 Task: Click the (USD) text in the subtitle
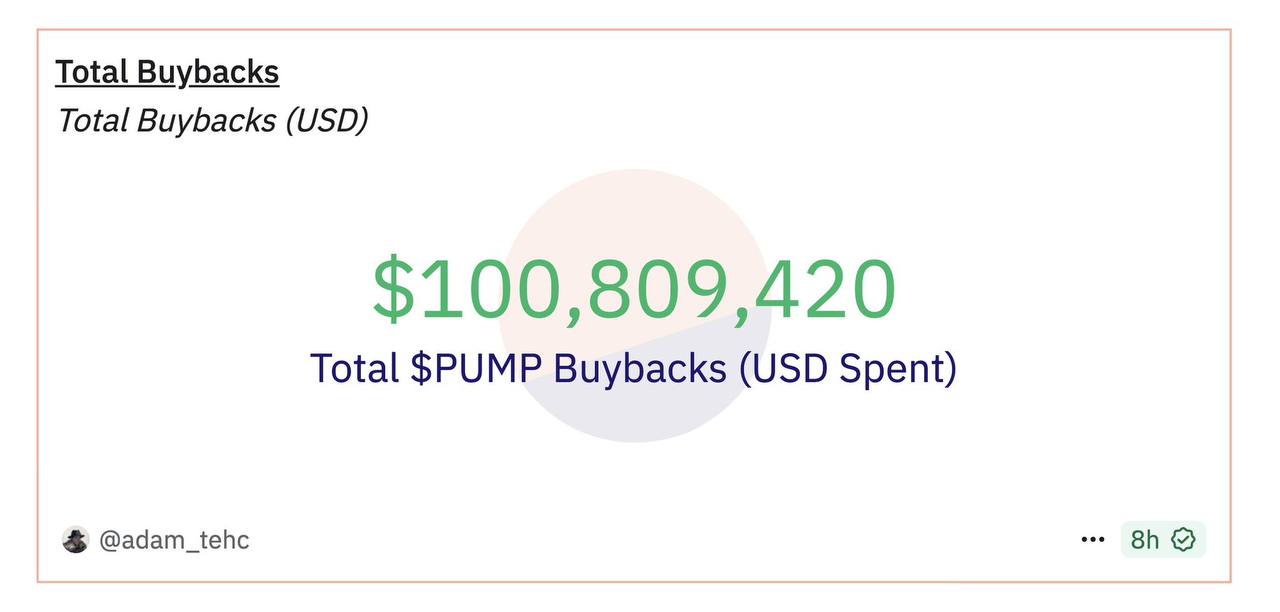(x=326, y=121)
